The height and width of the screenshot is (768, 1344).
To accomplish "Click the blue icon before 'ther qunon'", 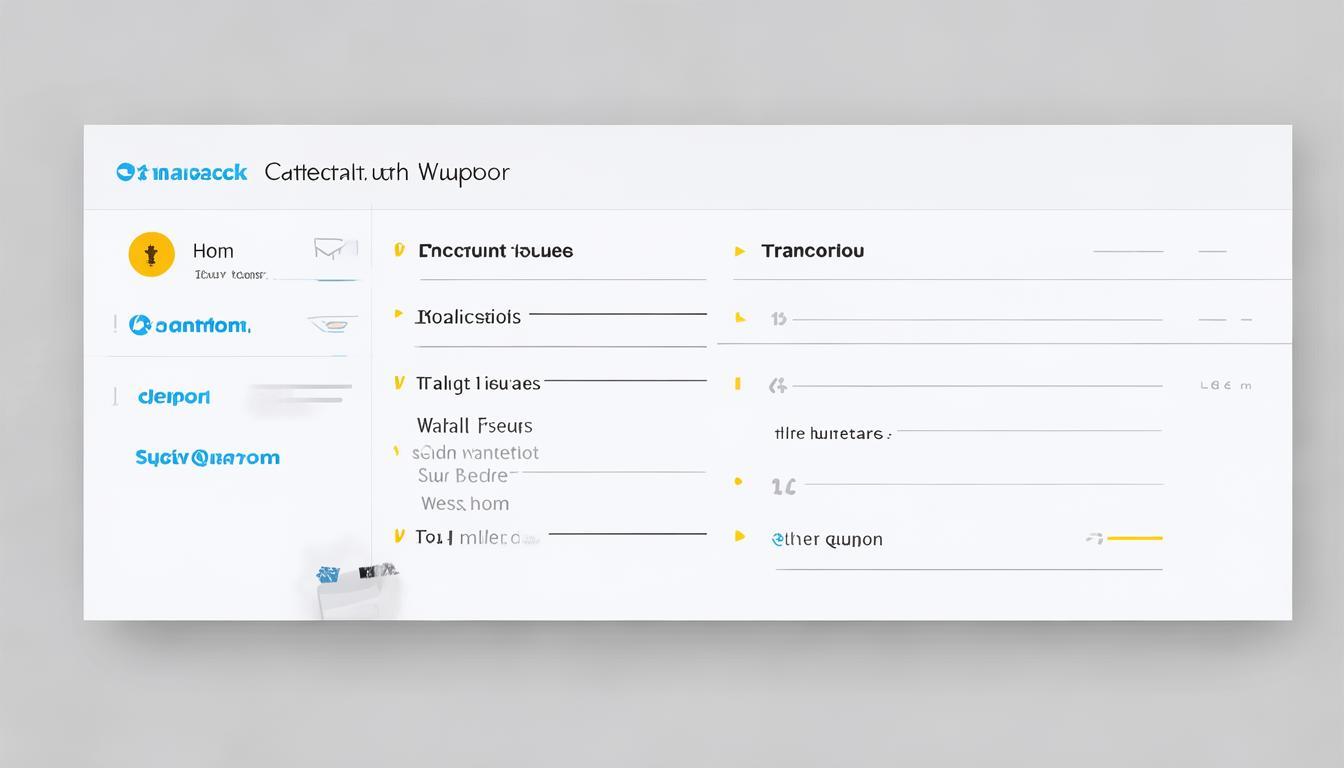I will coord(777,539).
